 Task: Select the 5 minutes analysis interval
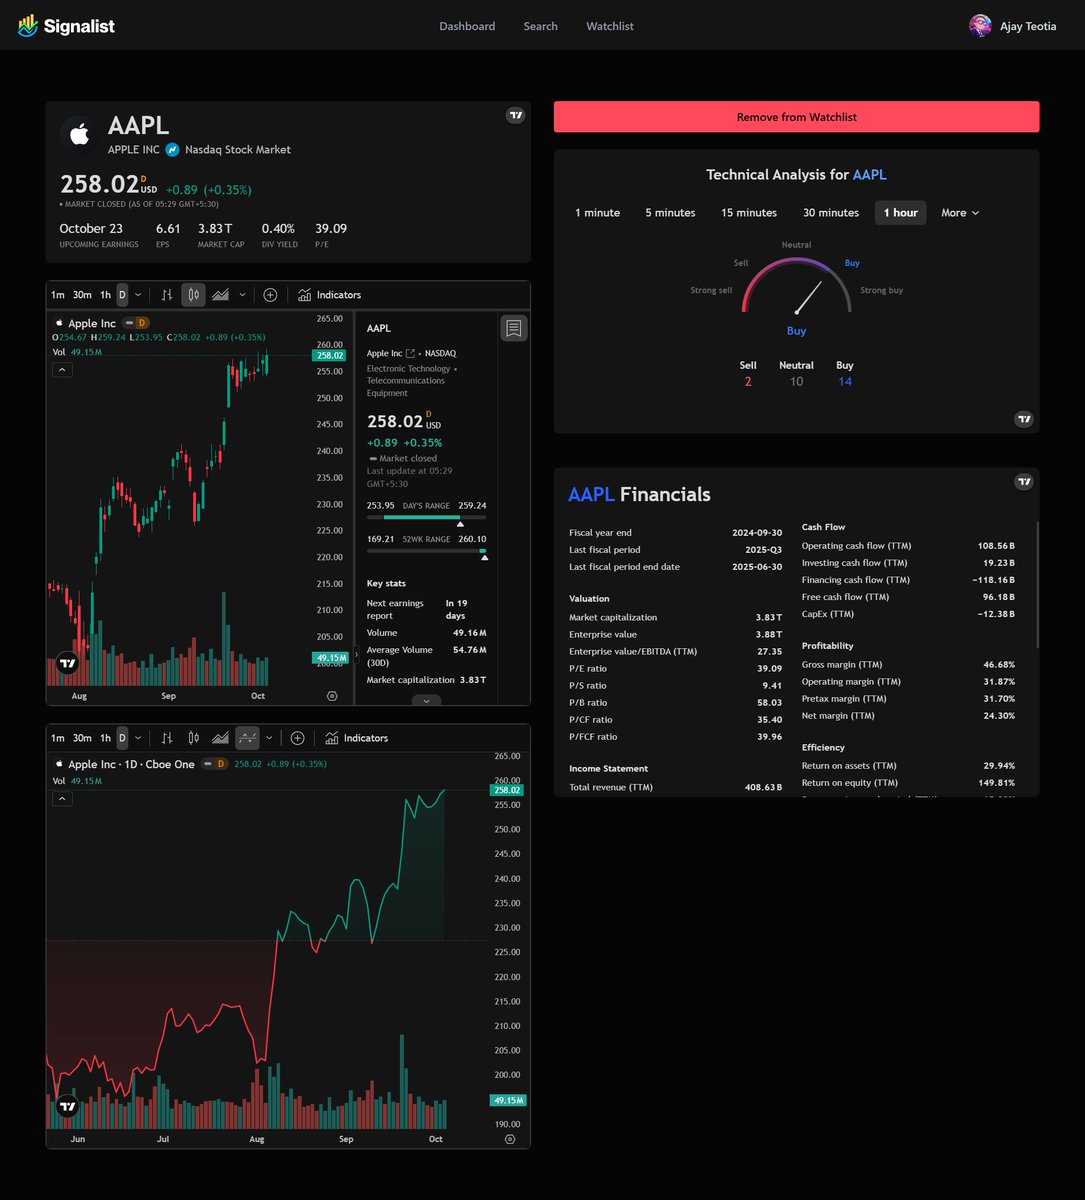click(670, 213)
